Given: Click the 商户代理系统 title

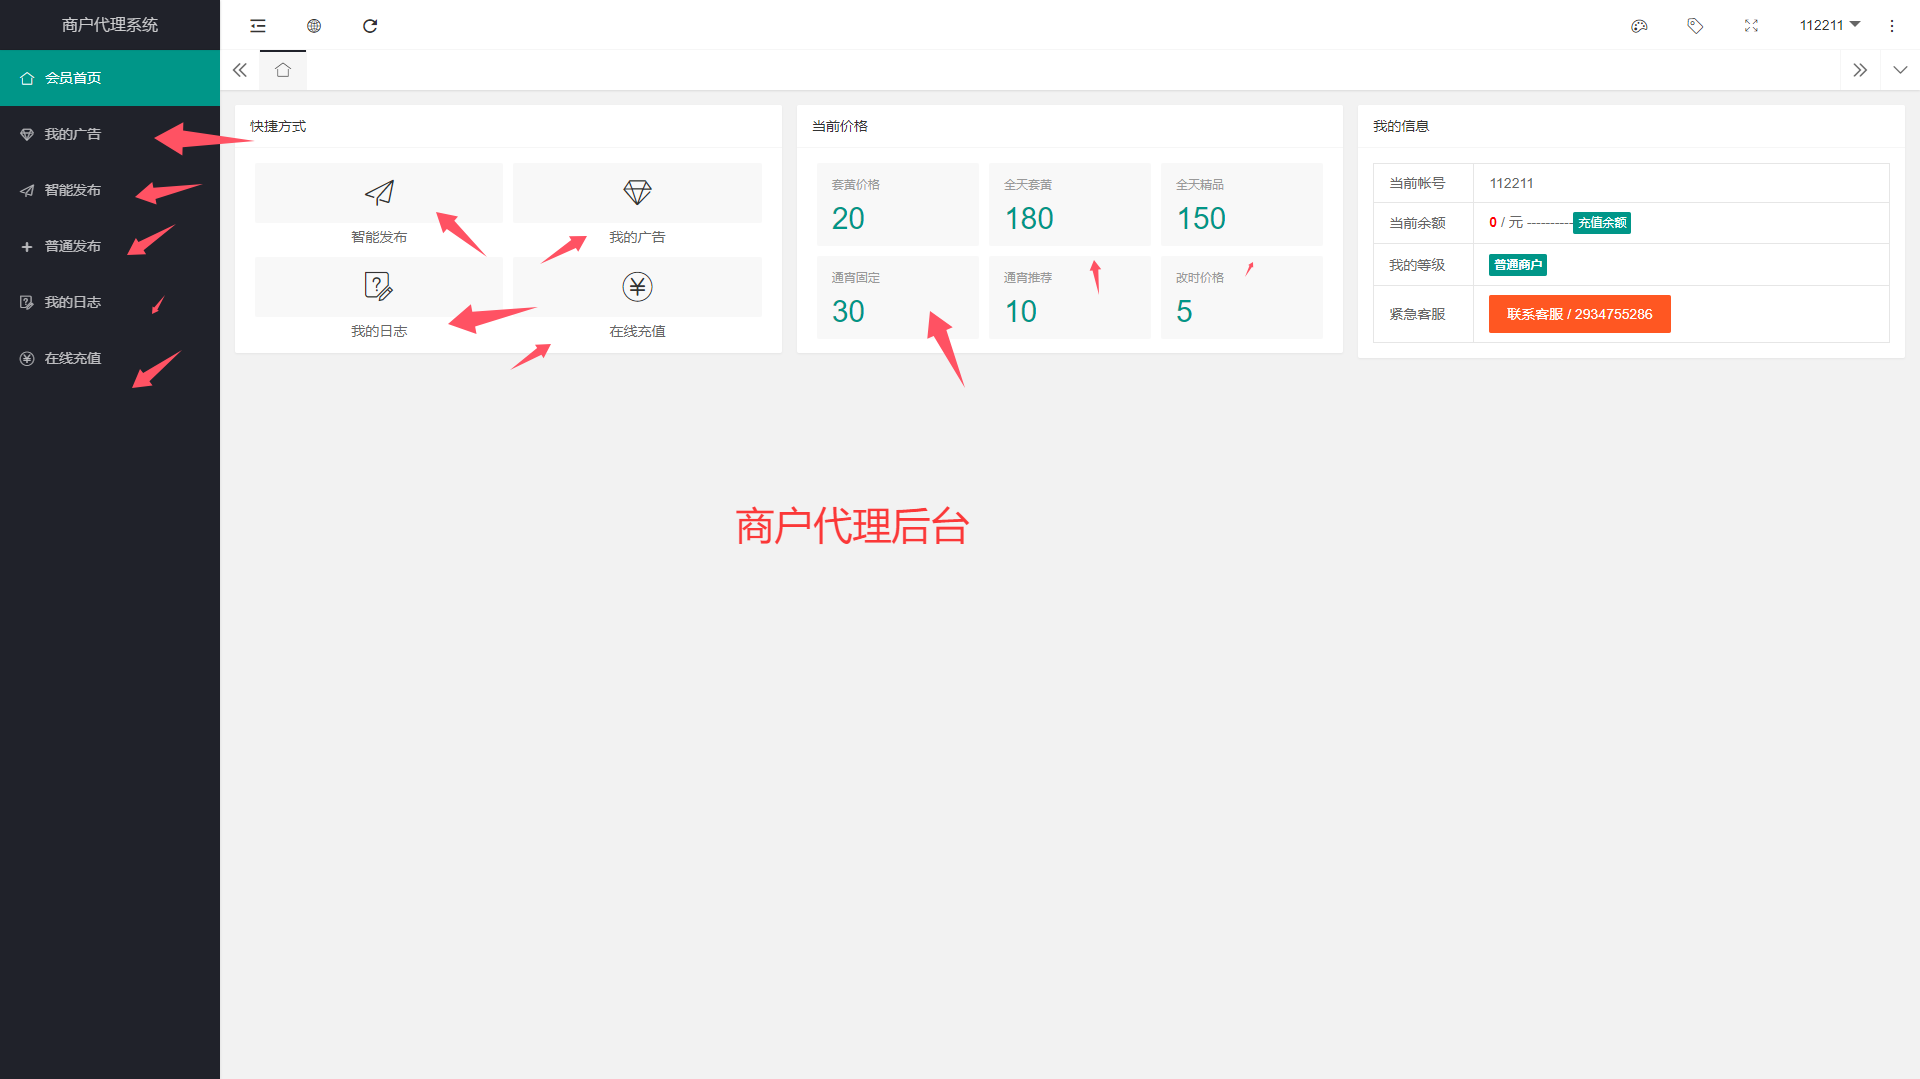Looking at the screenshot, I should (x=110, y=25).
